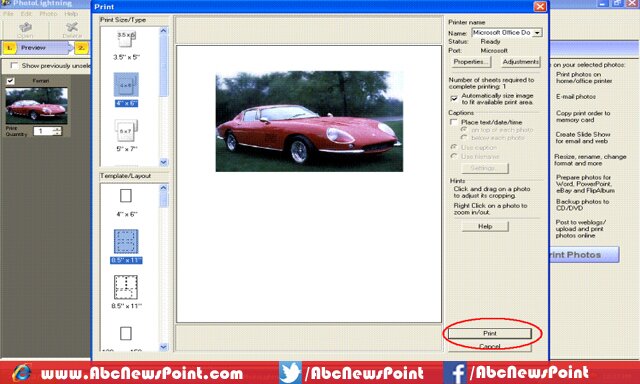Click the Print Size list down arrow
This screenshot has width=640, height=384.
pos(164,162)
